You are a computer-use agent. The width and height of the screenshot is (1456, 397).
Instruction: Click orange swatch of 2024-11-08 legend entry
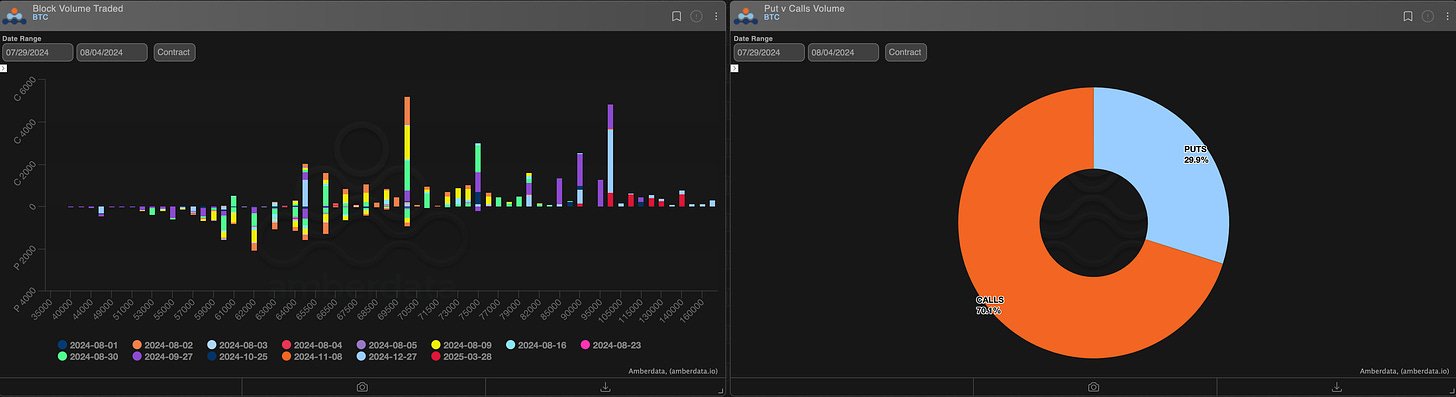click(x=286, y=356)
